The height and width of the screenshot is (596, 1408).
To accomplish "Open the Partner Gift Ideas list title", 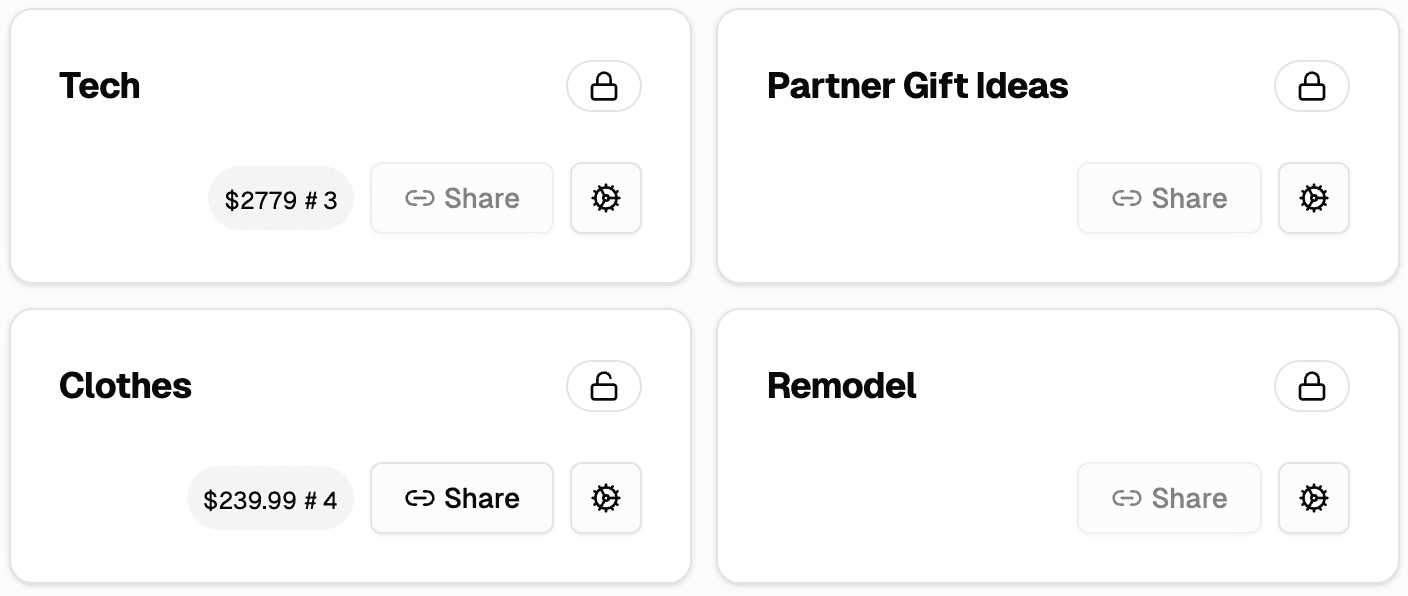I will [918, 86].
